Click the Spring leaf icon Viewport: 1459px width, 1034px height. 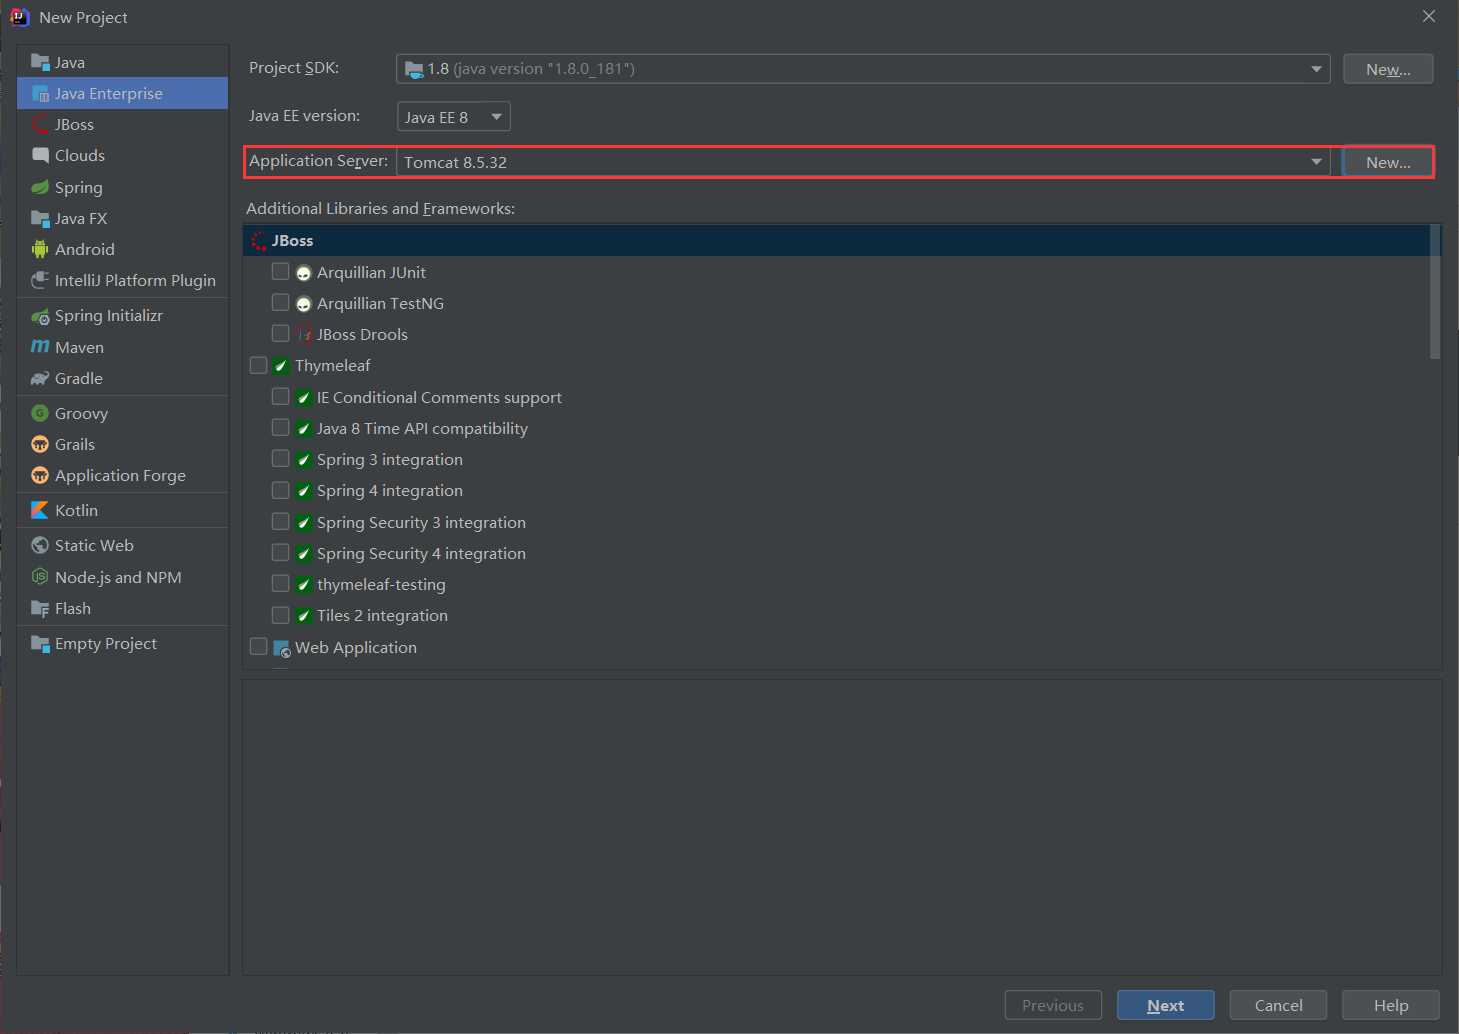[x=40, y=187]
